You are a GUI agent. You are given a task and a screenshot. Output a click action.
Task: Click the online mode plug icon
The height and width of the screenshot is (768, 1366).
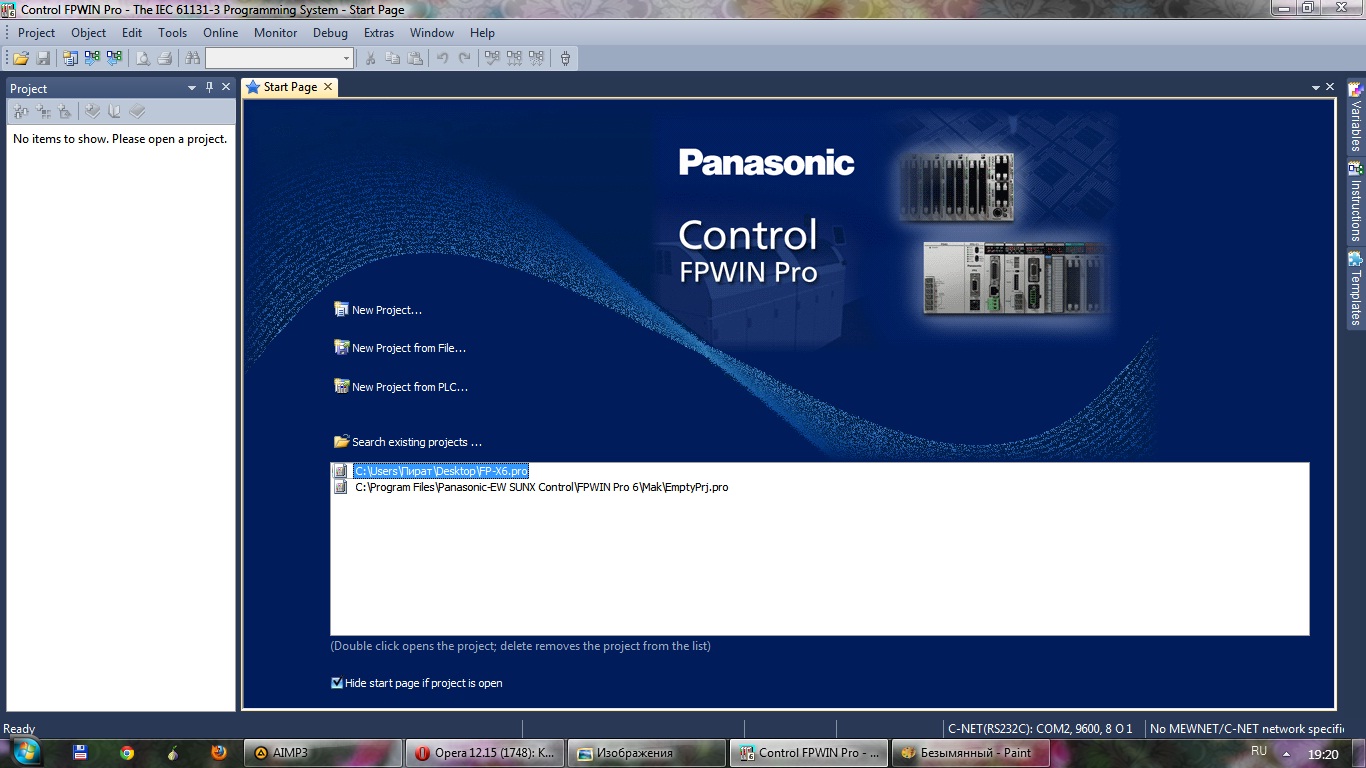pyautogui.click(x=565, y=58)
